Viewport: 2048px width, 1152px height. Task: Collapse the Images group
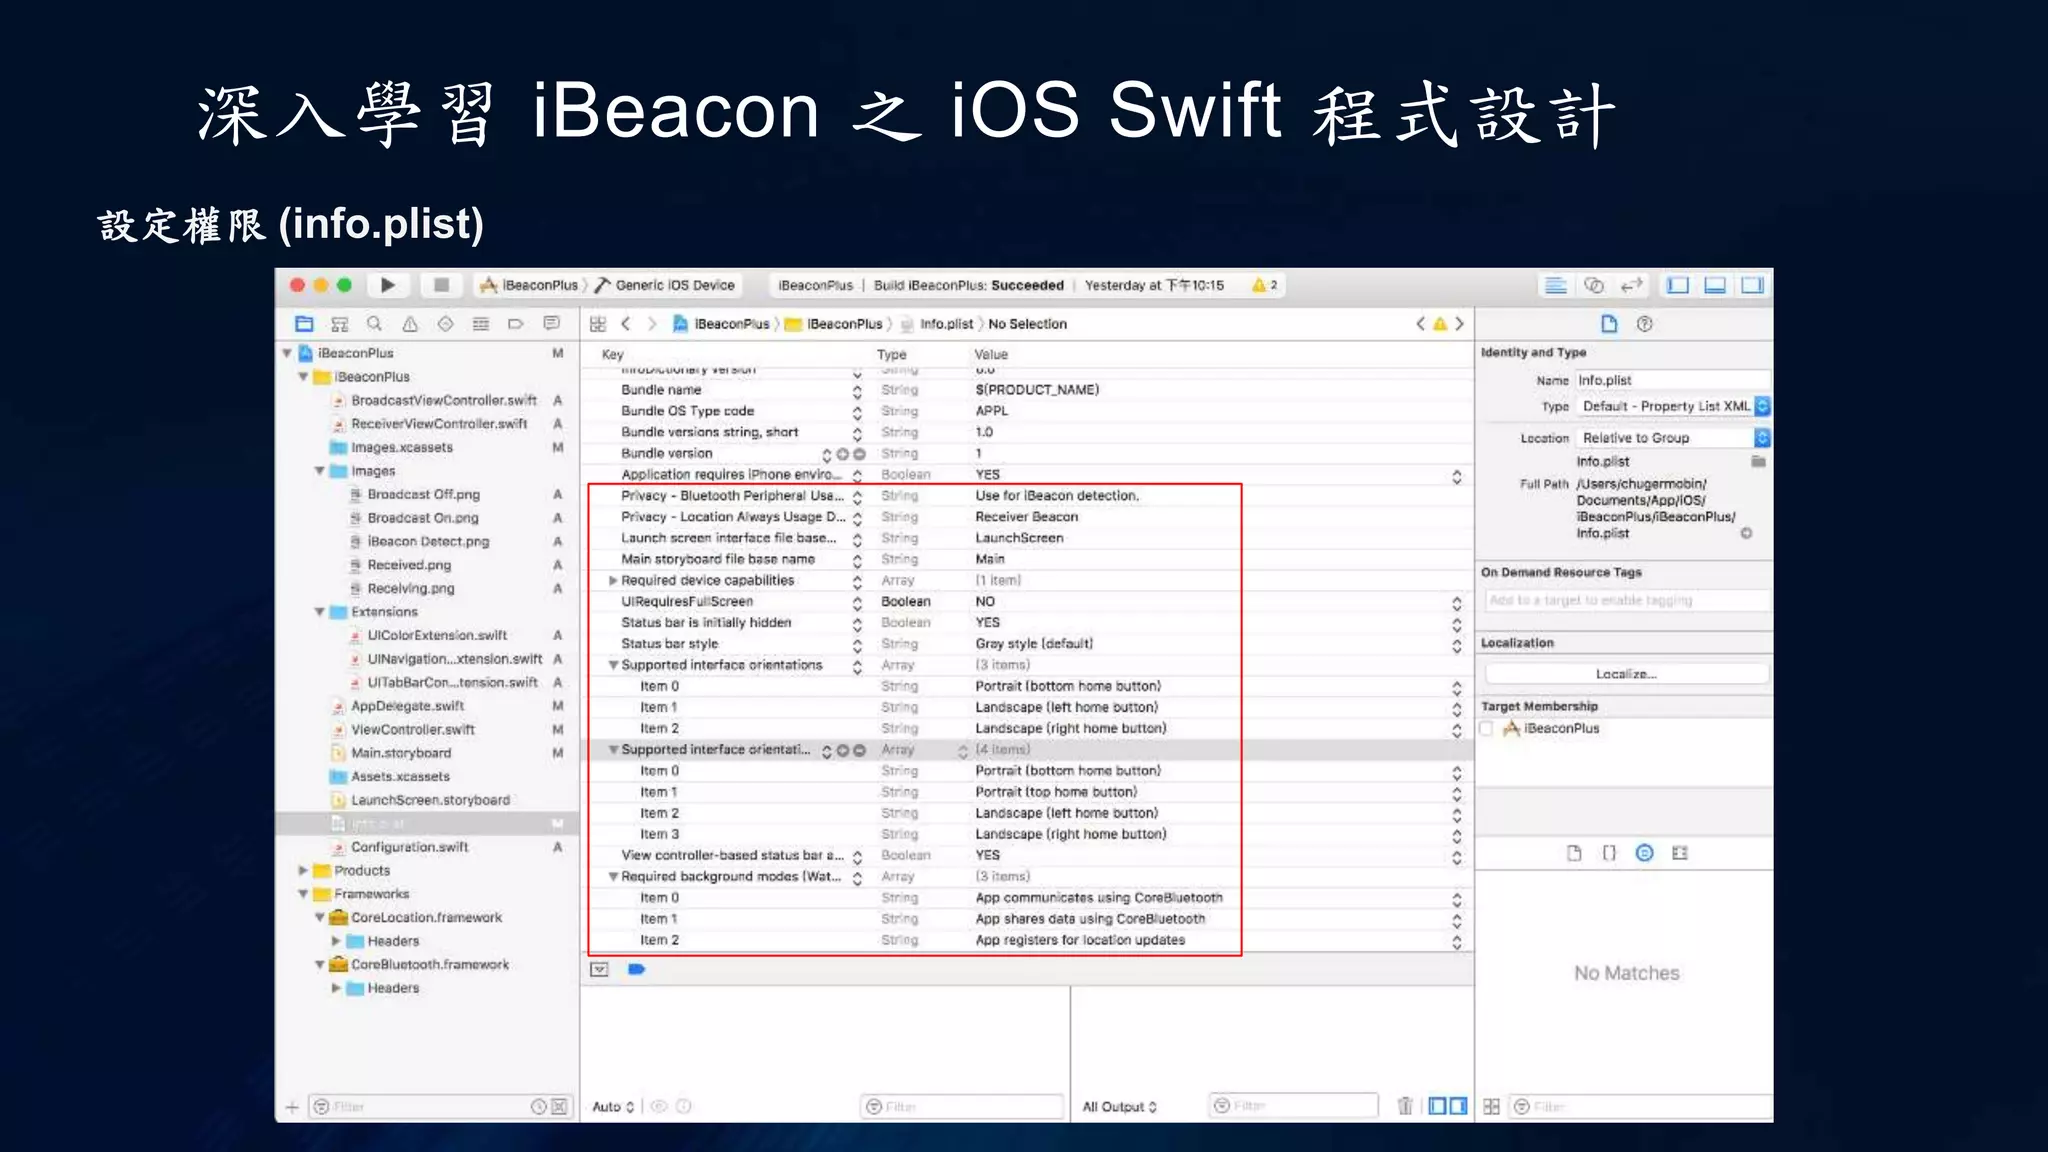[320, 471]
